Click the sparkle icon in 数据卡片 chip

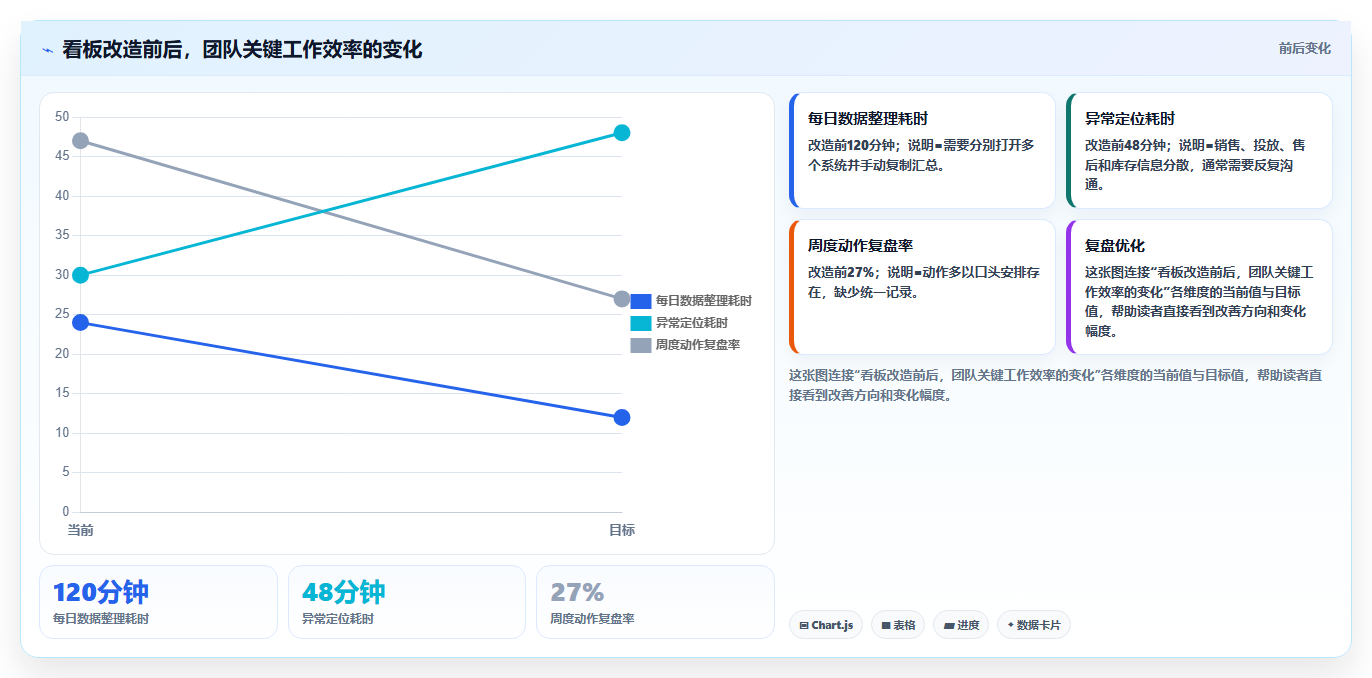click(1011, 625)
